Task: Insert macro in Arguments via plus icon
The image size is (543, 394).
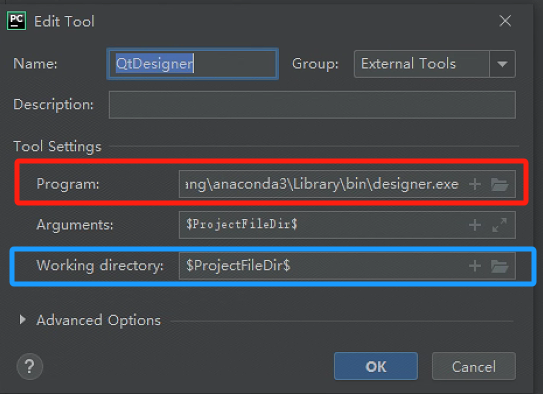Action: [x=475, y=225]
